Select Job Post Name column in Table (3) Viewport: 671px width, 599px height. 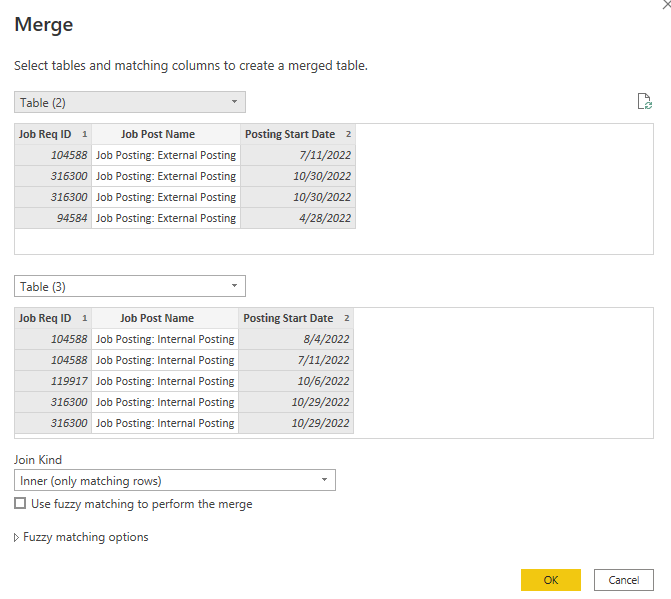coord(165,318)
